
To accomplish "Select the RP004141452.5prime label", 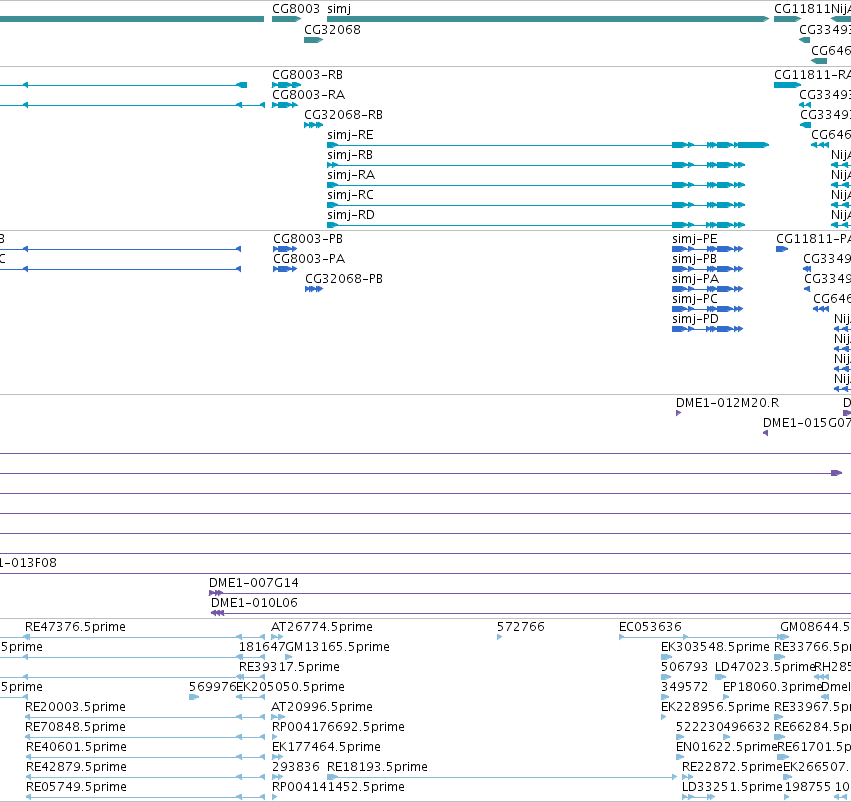I will click(x=338, y=787).
